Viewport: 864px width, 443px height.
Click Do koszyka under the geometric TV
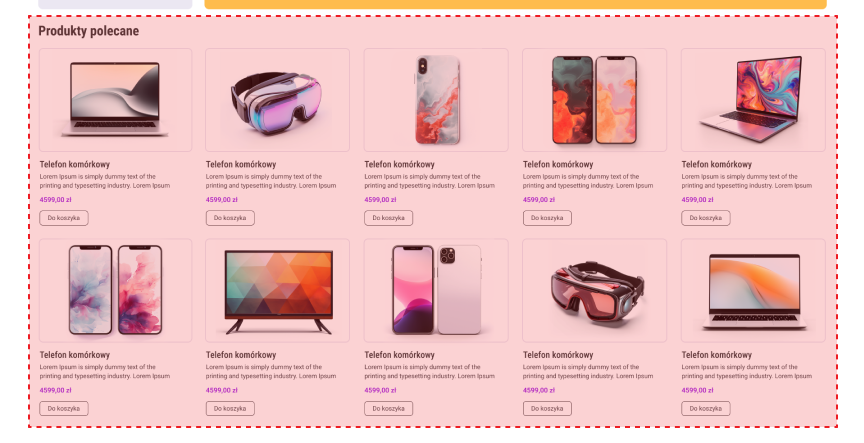(x=230, y=409)
